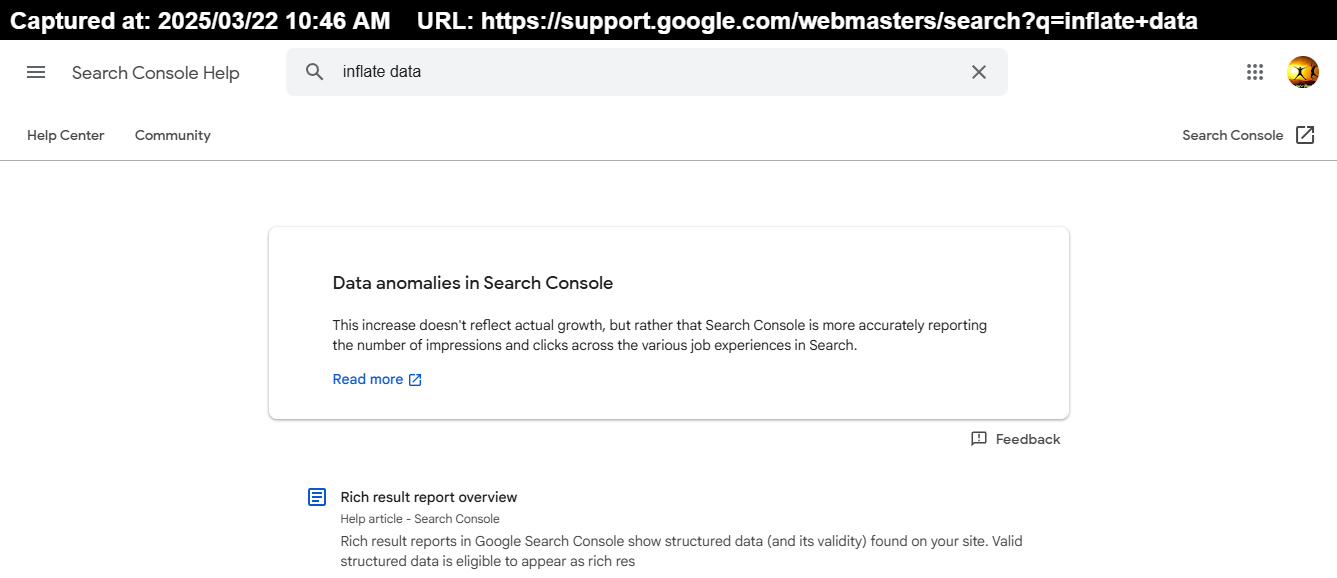Viewport: 1337px width, 578px height.
Task: Click the external-link icon beside Search Console
Action: tap(1305, 135)
